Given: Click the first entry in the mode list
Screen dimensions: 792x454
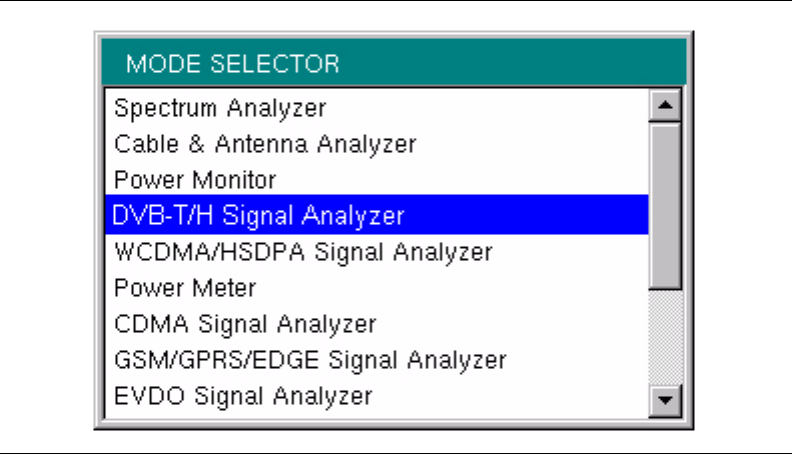Looking at the screenshot, I should [x=220, y=107].
